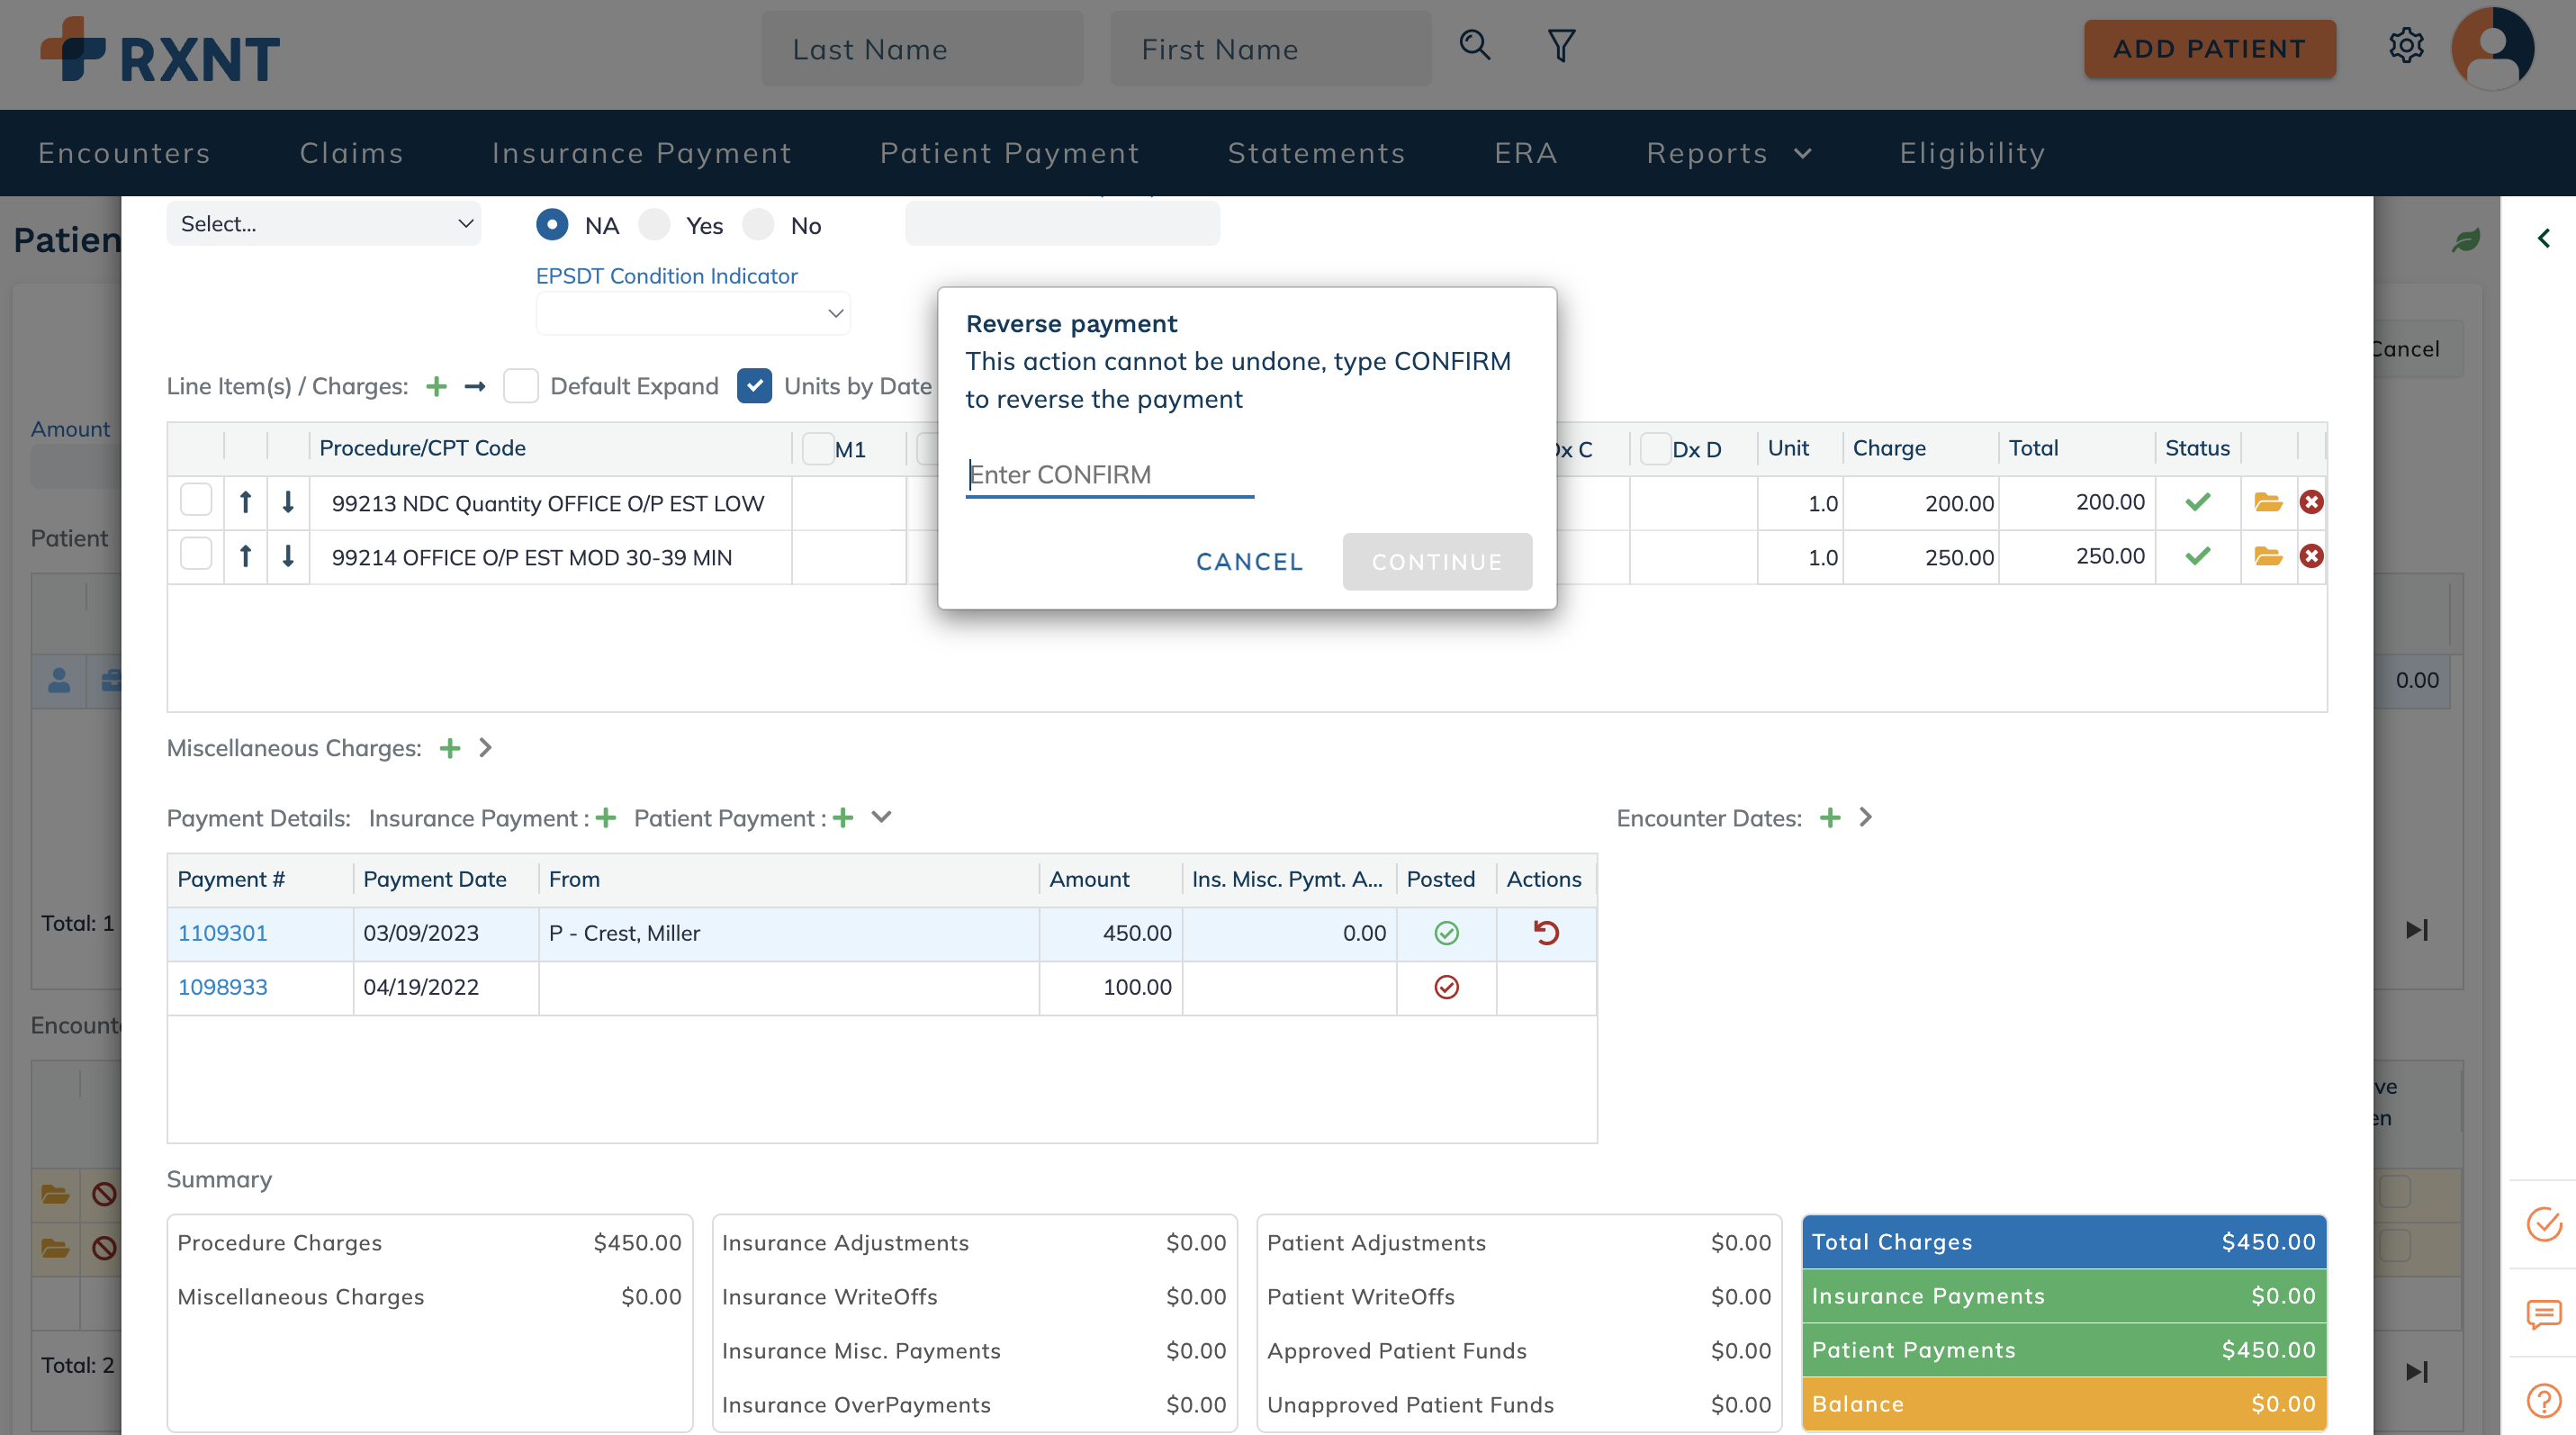Delete the 99214 line item
This screenshot has height=1435, width=2576.
pos(2311,556)
